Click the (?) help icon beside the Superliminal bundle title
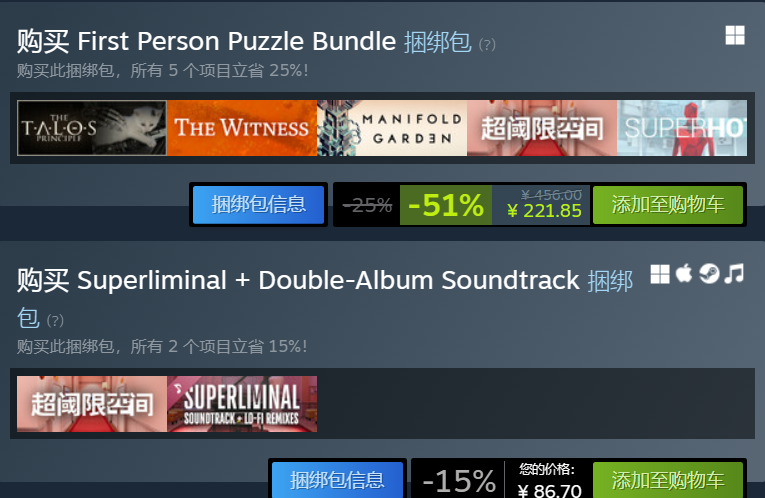Screen dimensions: 765x498 point(55,320)
